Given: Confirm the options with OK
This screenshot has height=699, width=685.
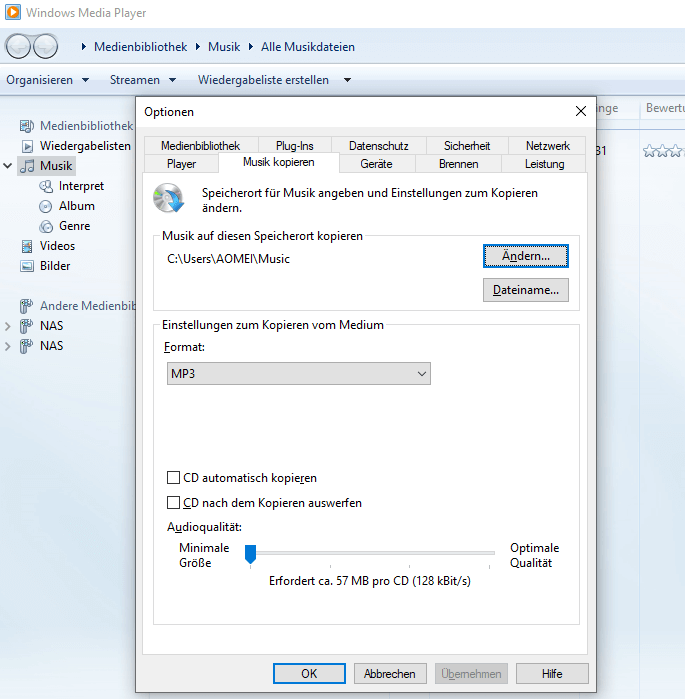Looking at the screenshot, I should point(309,674).
